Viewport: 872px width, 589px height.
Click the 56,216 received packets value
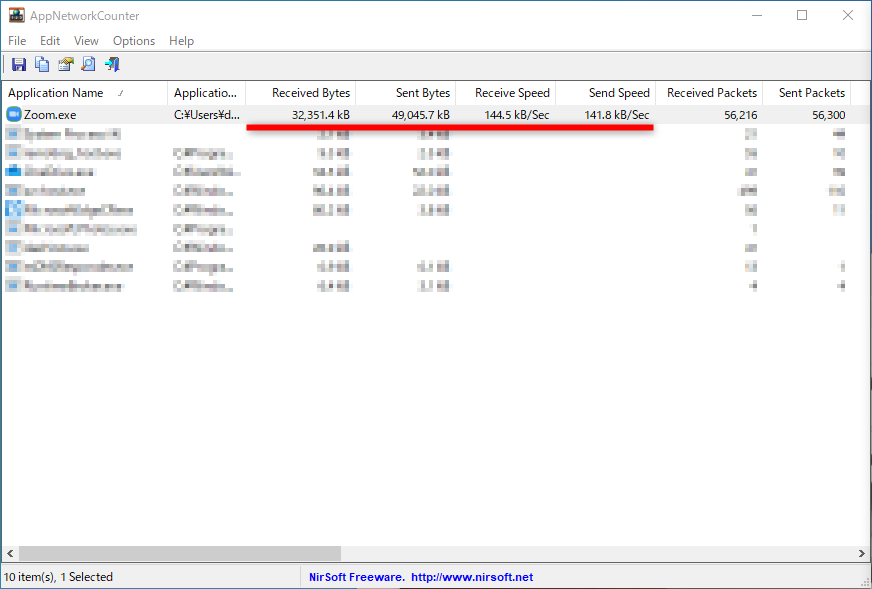[741, 115]
